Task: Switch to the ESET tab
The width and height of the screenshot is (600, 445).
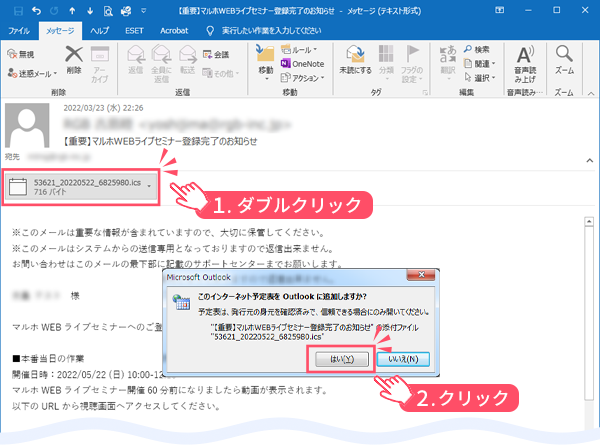Action: tap(134, 31)
